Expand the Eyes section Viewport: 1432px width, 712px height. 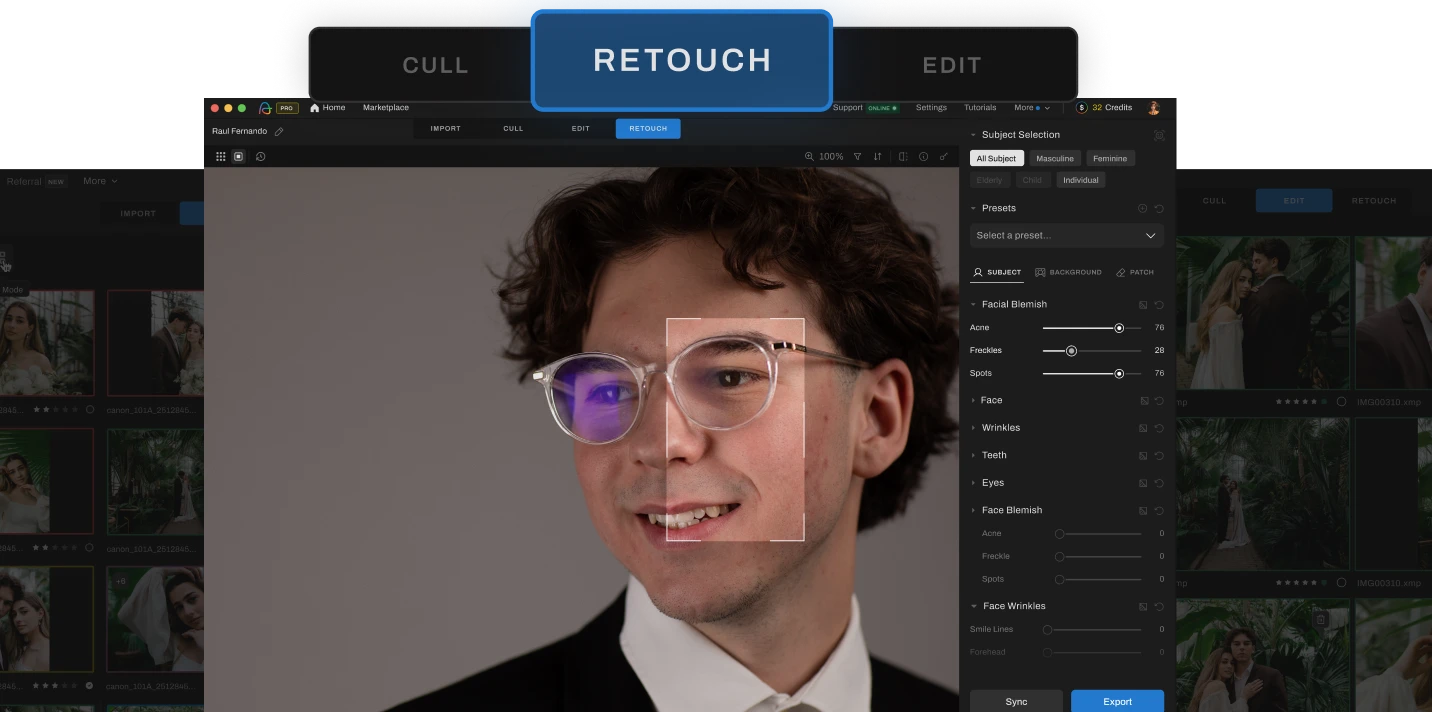(973, 483)
